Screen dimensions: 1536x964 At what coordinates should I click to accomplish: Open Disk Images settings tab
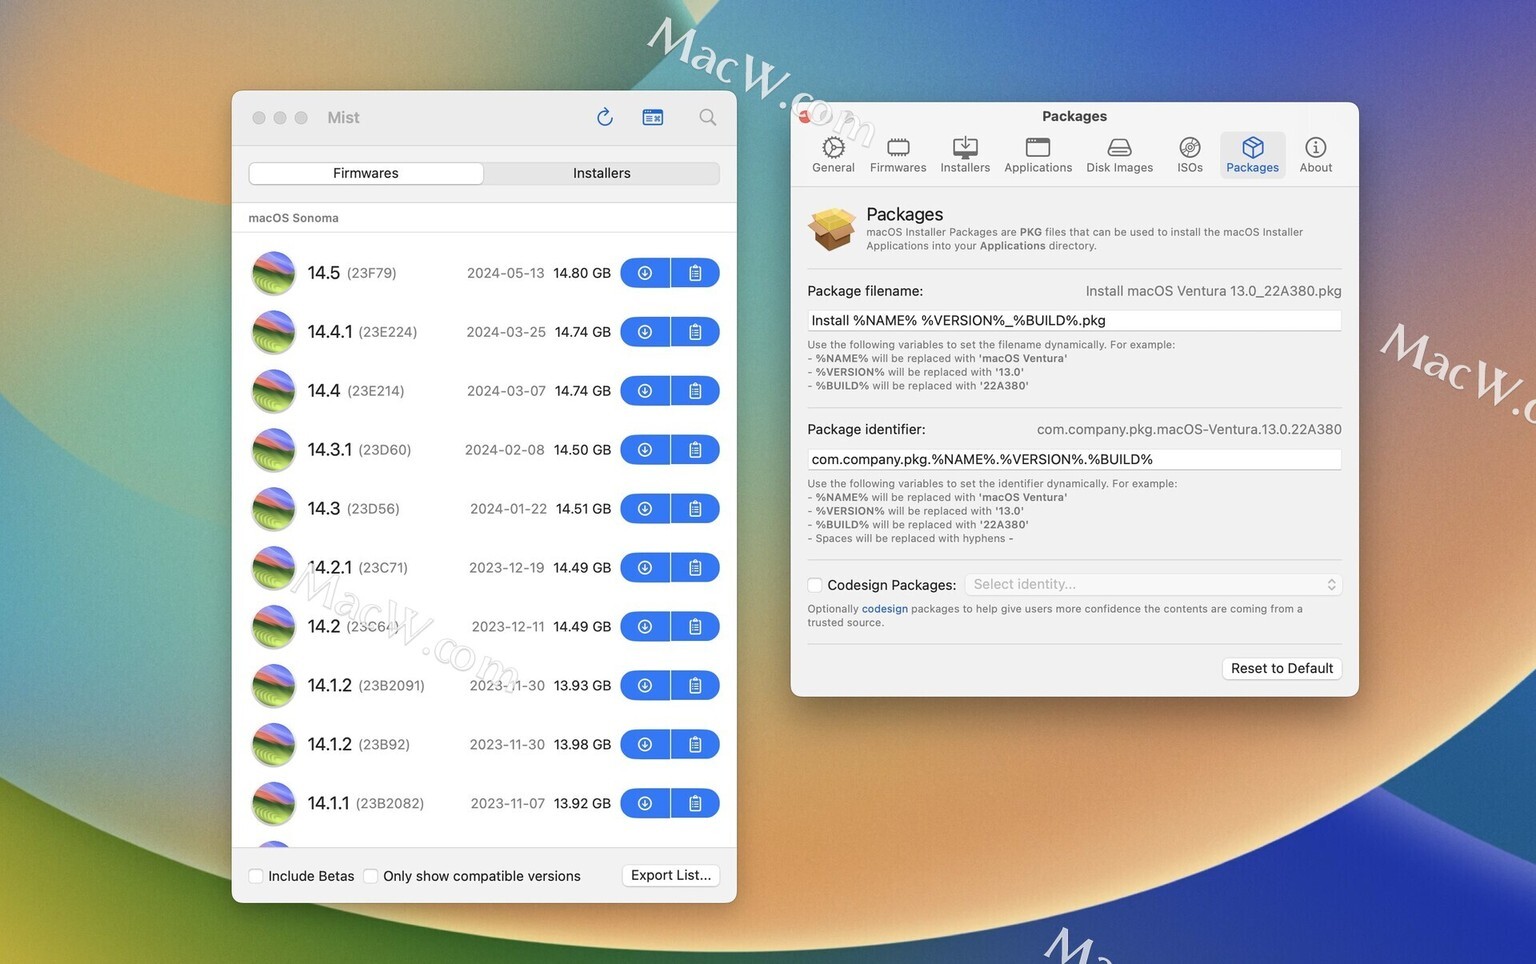[x=1120, y=155]
